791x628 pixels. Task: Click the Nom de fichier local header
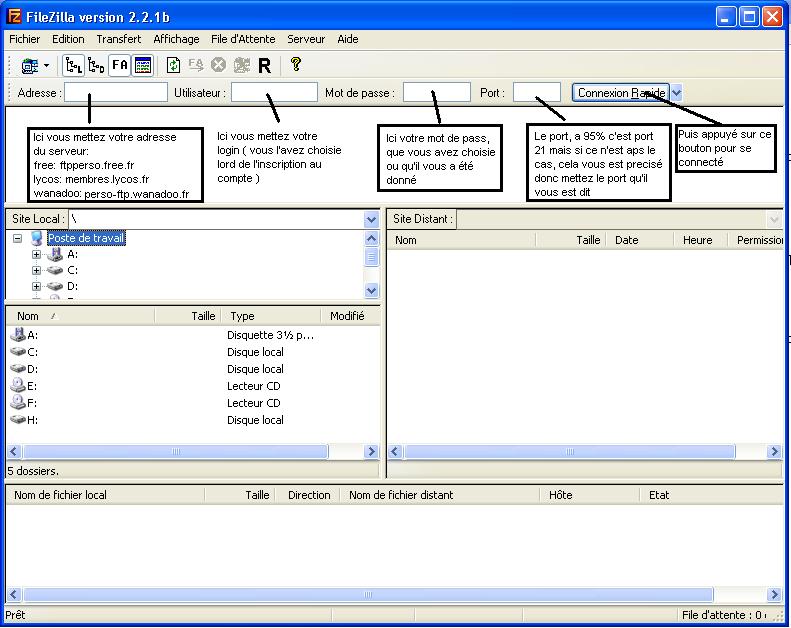105,495
